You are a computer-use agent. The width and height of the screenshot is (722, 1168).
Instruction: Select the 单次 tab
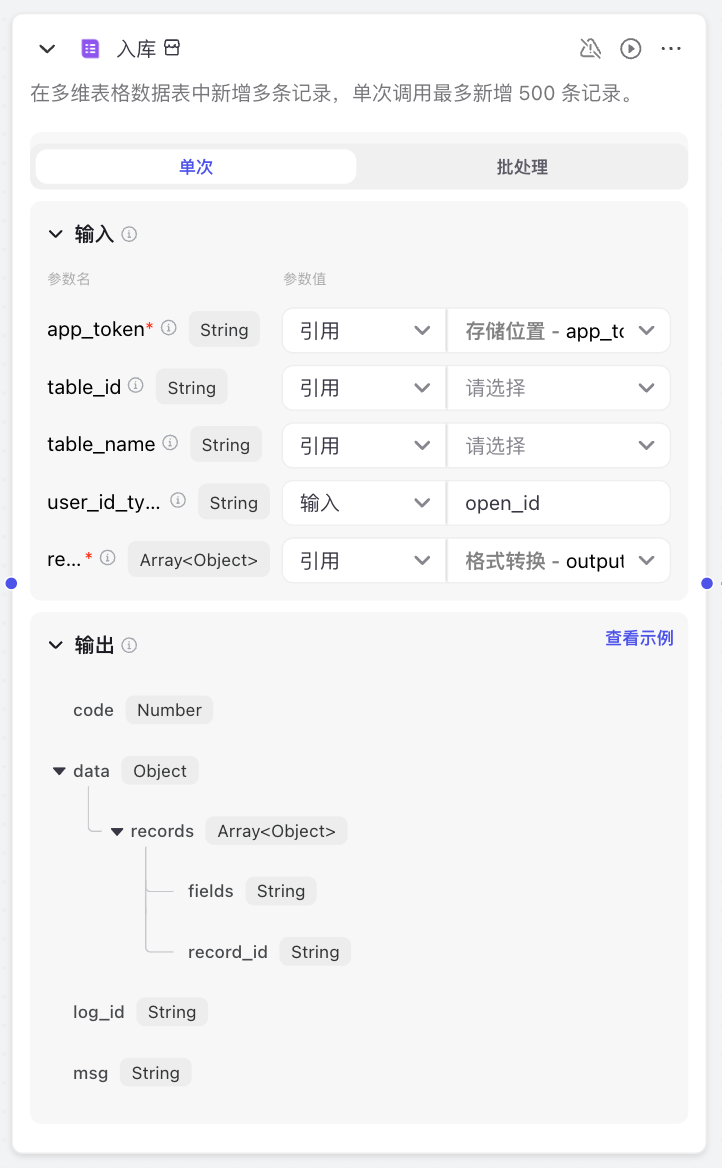coord(196,167)
